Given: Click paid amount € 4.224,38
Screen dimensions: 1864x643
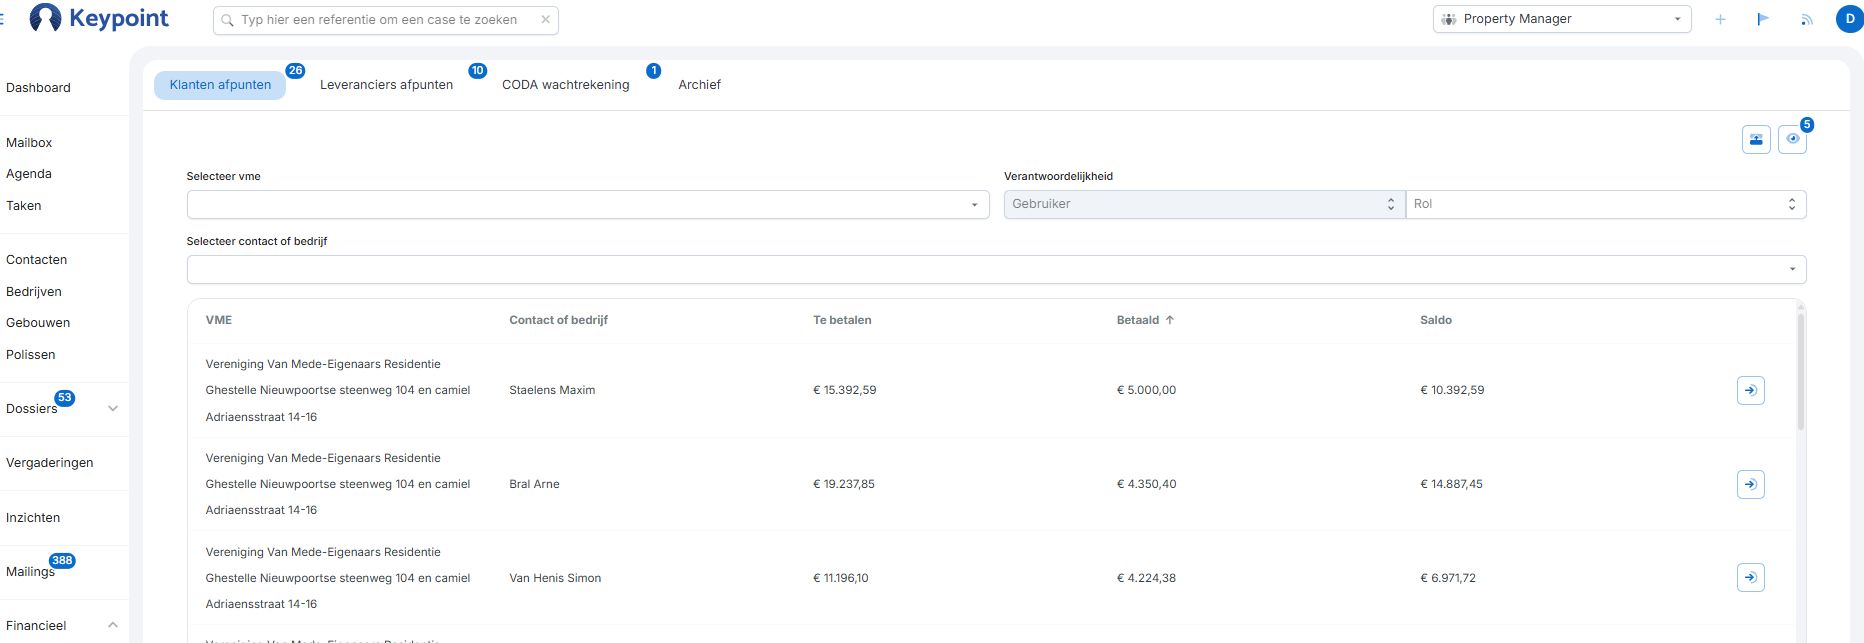Looking at the screenshot, I should pyautogui.click(x=1146, y=578).
